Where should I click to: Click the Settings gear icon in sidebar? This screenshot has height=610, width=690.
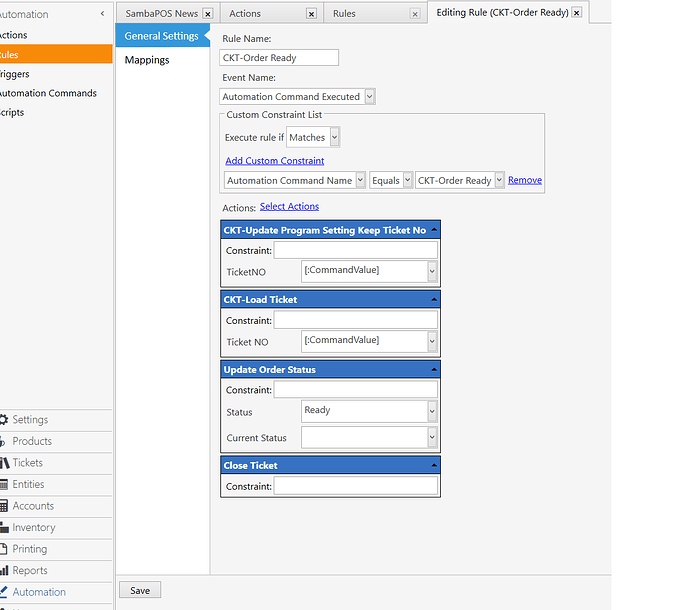point(5,420)
